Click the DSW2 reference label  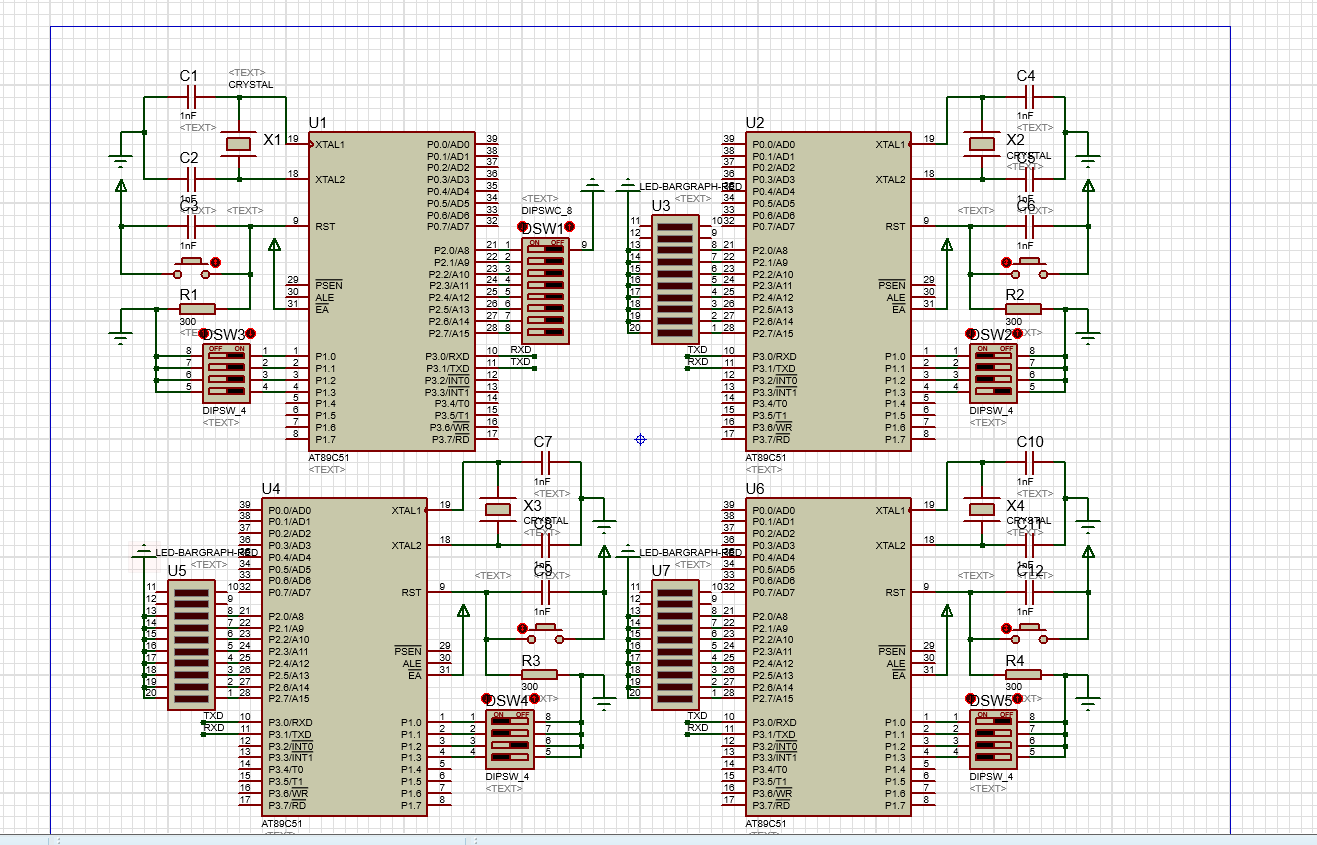point(992,334)
